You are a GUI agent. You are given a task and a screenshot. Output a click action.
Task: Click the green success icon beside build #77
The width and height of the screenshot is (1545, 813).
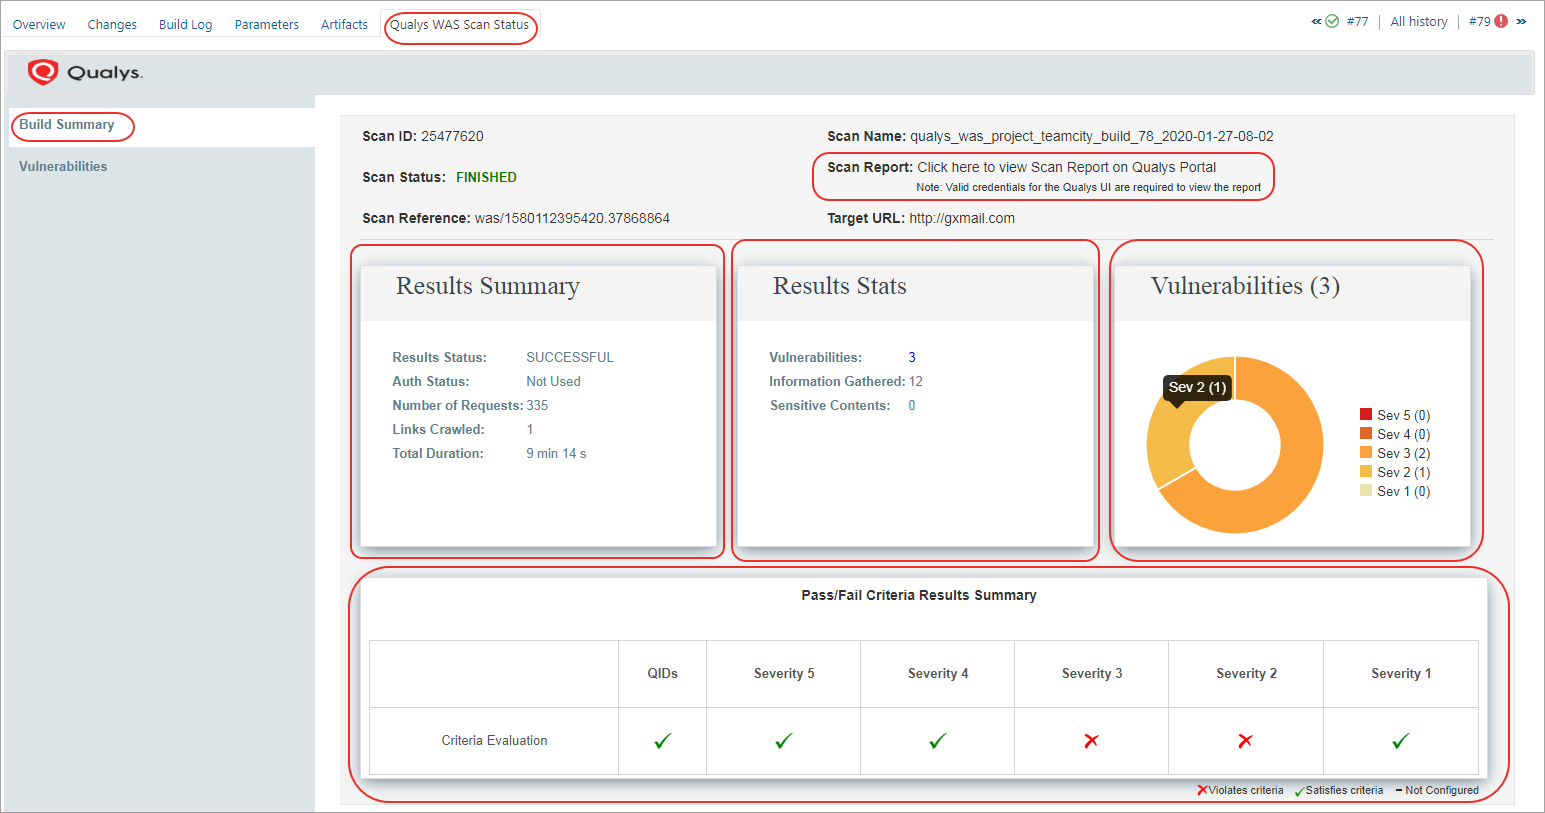pyautogui.click(x=1332, y=21)
